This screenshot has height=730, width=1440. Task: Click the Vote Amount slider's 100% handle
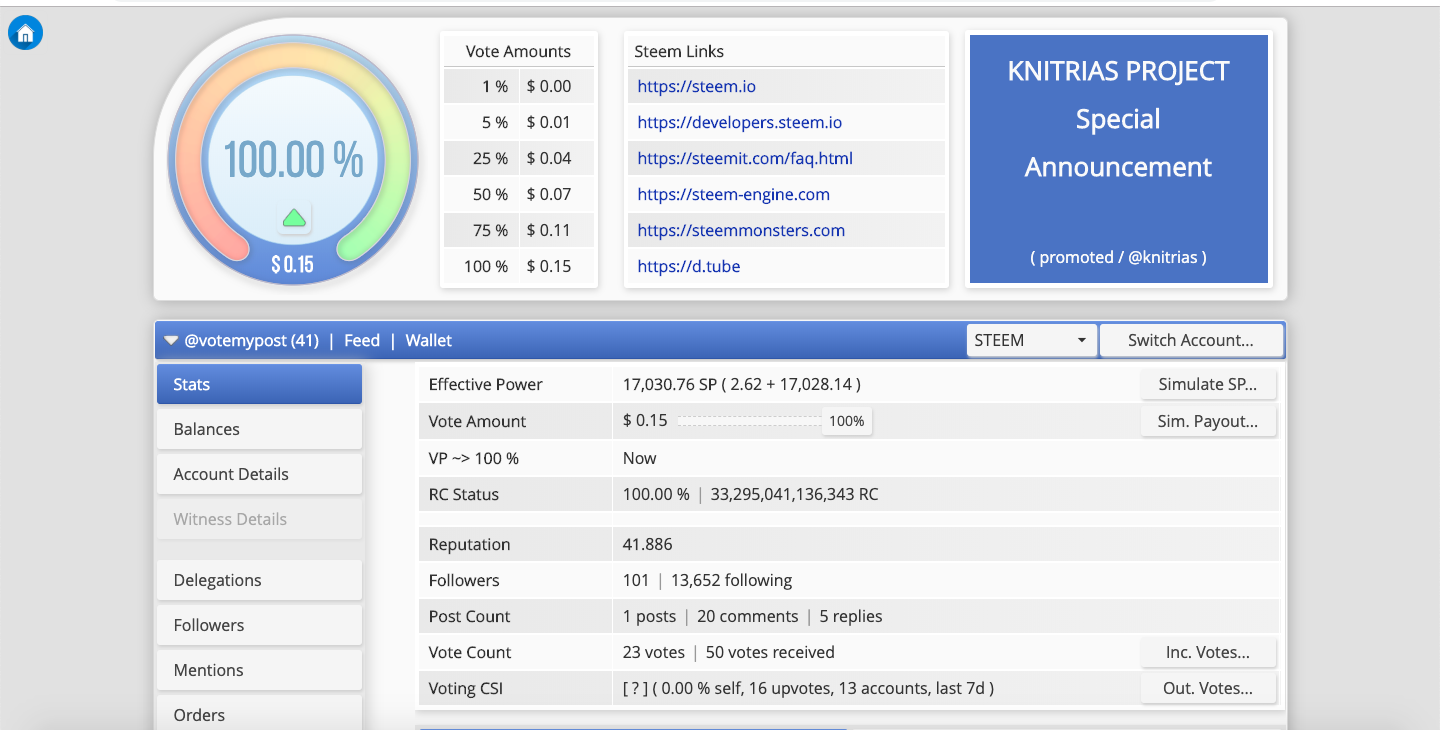(847, 421)
